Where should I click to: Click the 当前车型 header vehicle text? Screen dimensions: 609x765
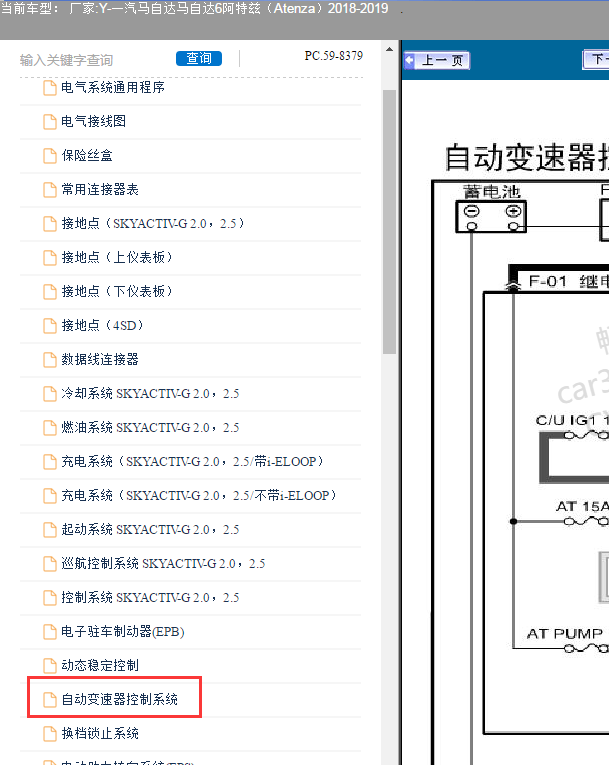[195, 9]
